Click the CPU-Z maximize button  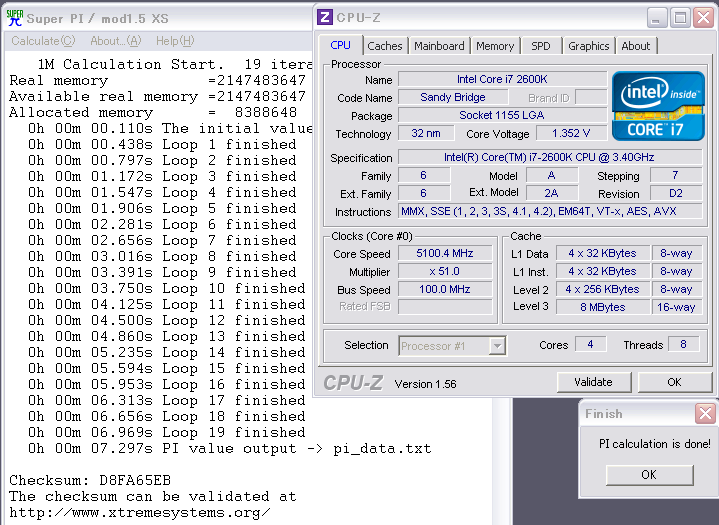680,18
